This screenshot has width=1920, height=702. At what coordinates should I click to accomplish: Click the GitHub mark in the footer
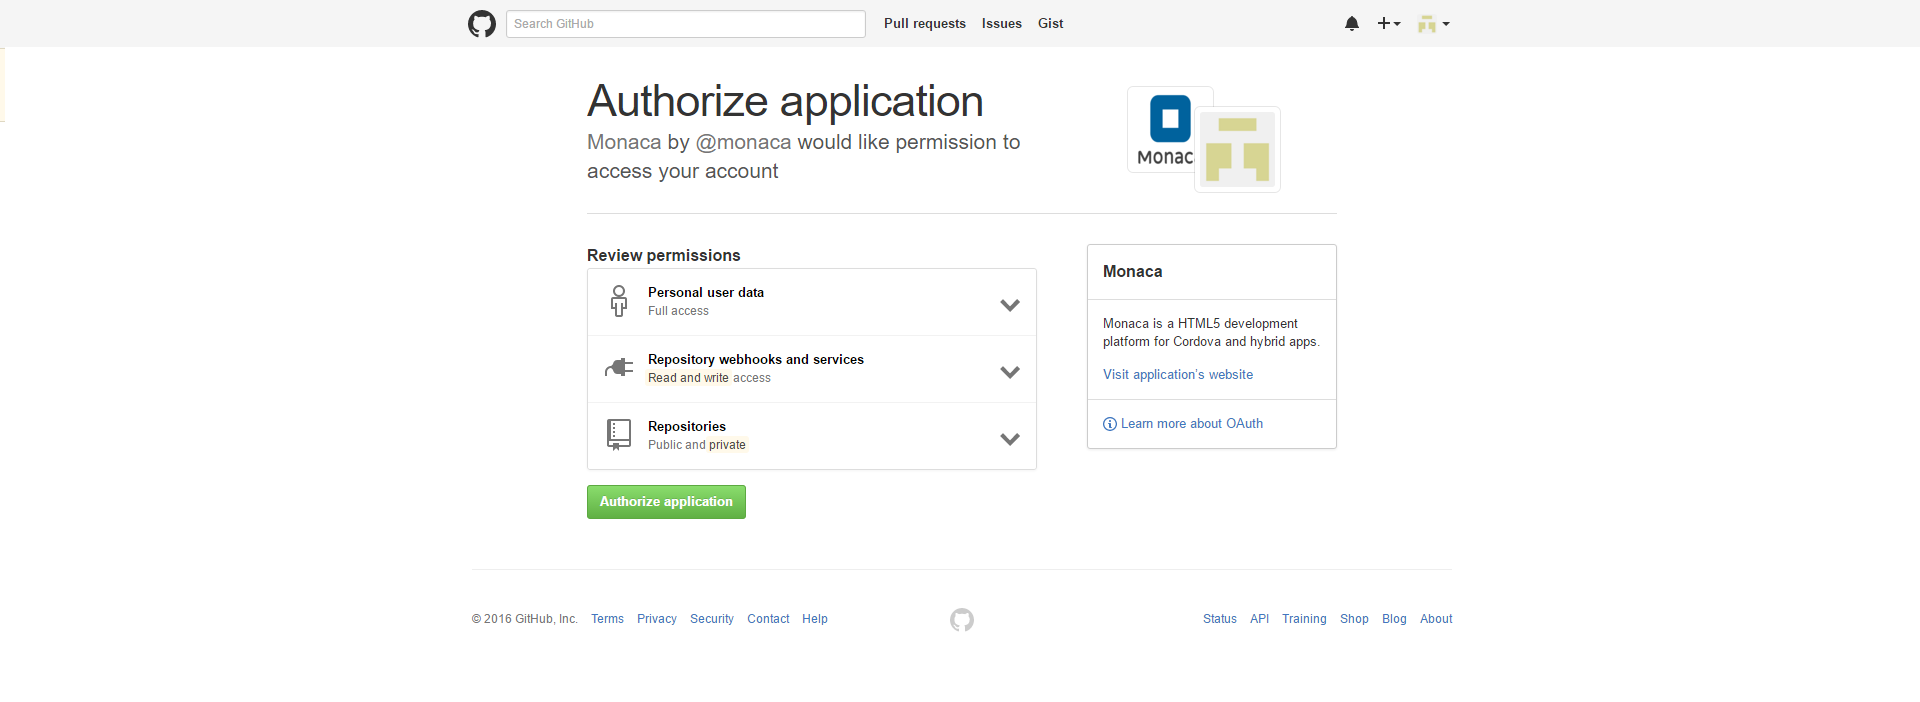pyautogui.click(x=962, y=620)
